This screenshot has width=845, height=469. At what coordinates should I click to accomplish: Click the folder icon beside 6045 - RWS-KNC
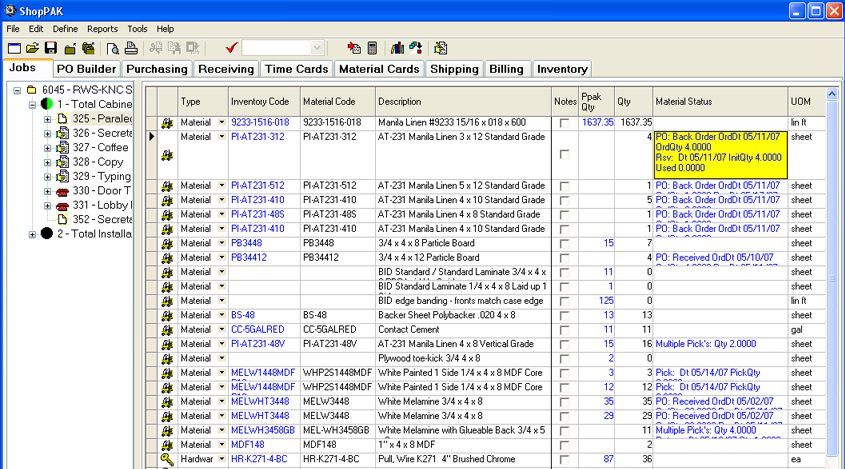32,89
